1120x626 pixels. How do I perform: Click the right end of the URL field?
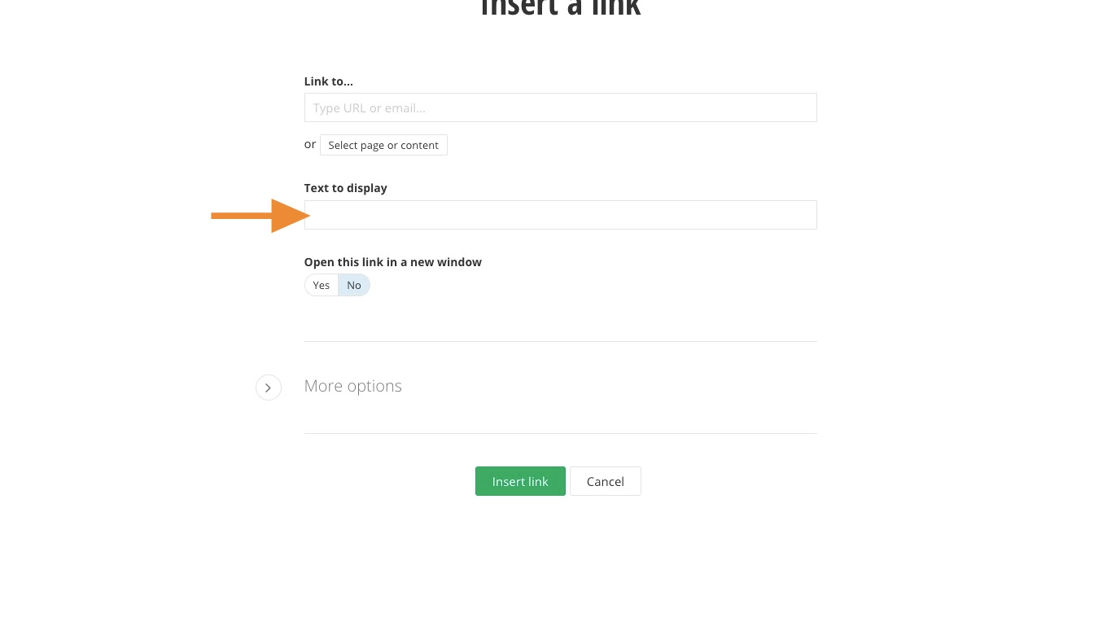point(800,108)
